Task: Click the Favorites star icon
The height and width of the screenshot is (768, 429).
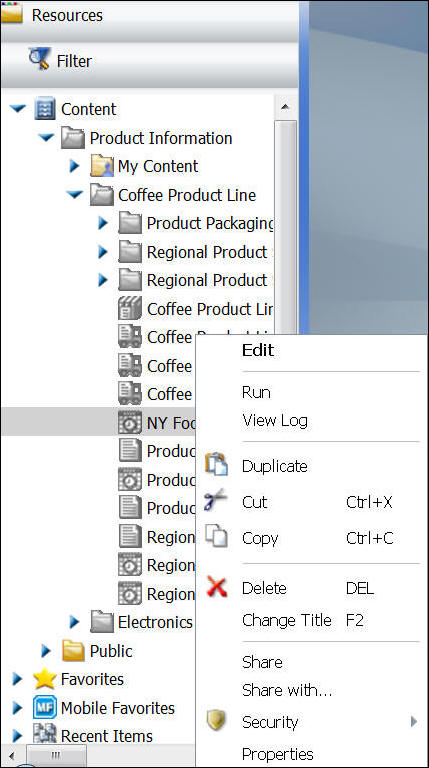Action: point(45,679)
